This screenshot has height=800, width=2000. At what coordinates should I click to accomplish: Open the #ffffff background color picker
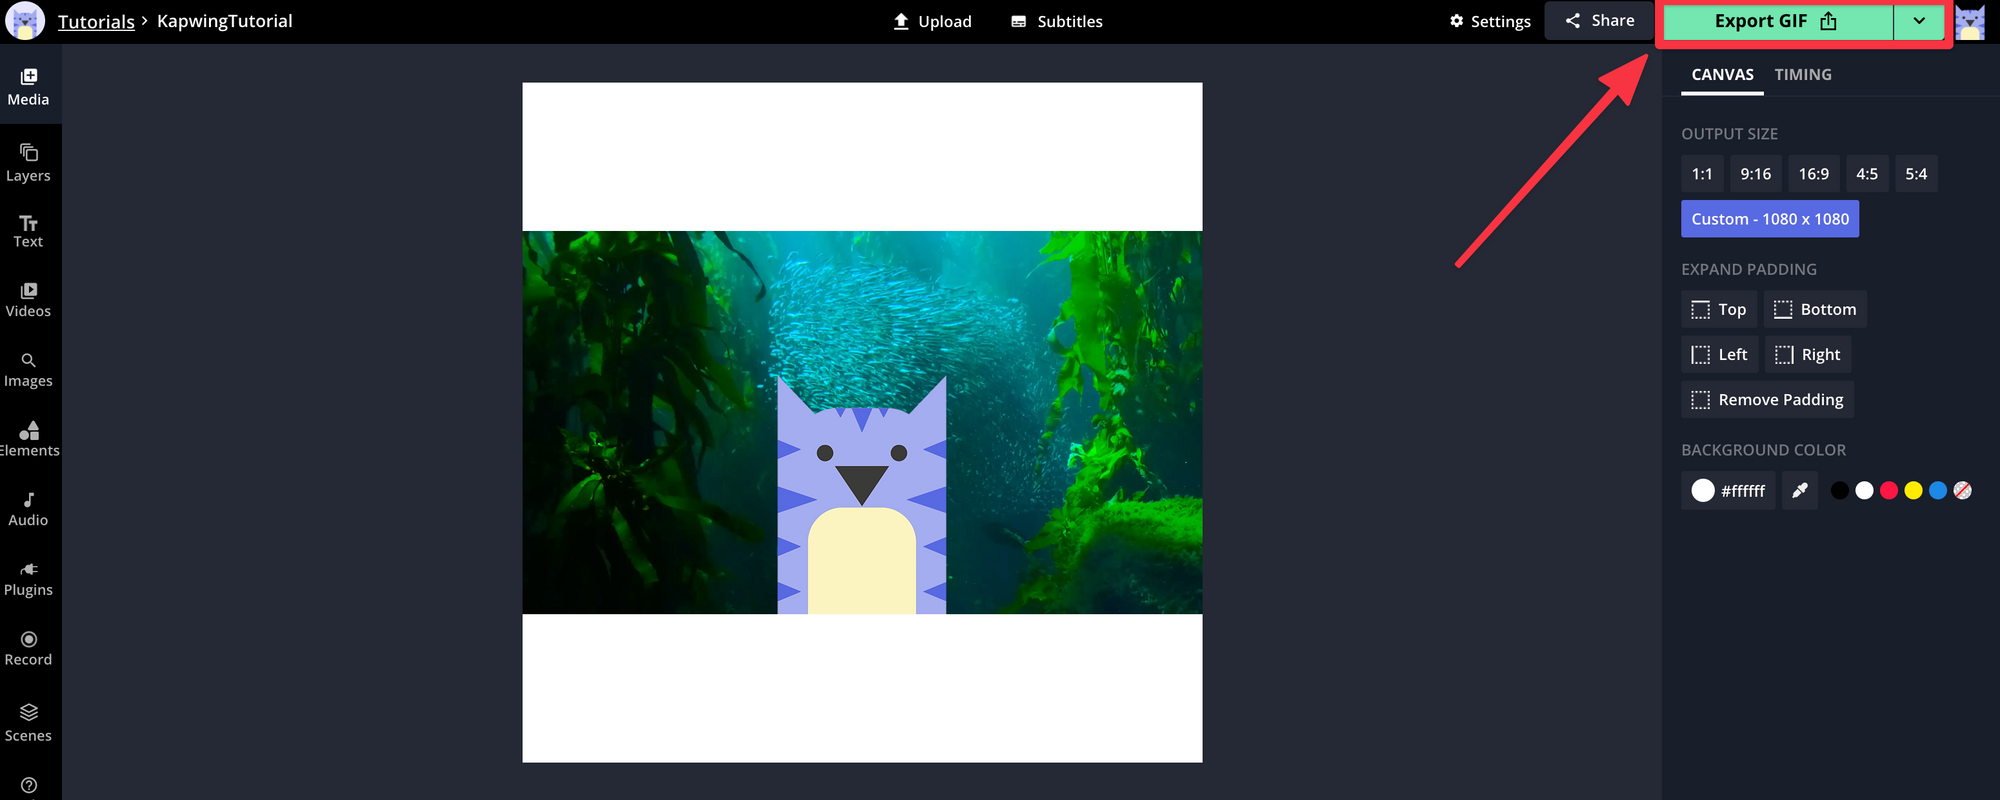click(1728, 490)
